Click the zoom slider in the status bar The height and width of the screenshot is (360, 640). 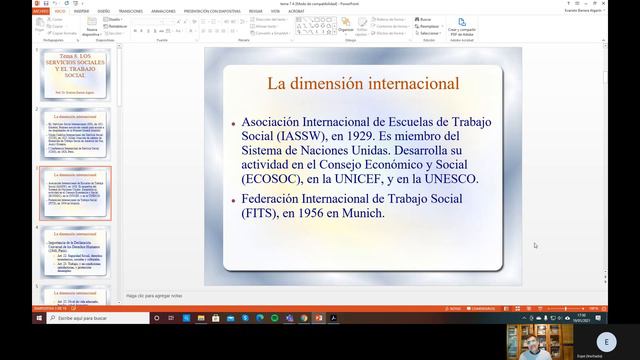[565, 309]
